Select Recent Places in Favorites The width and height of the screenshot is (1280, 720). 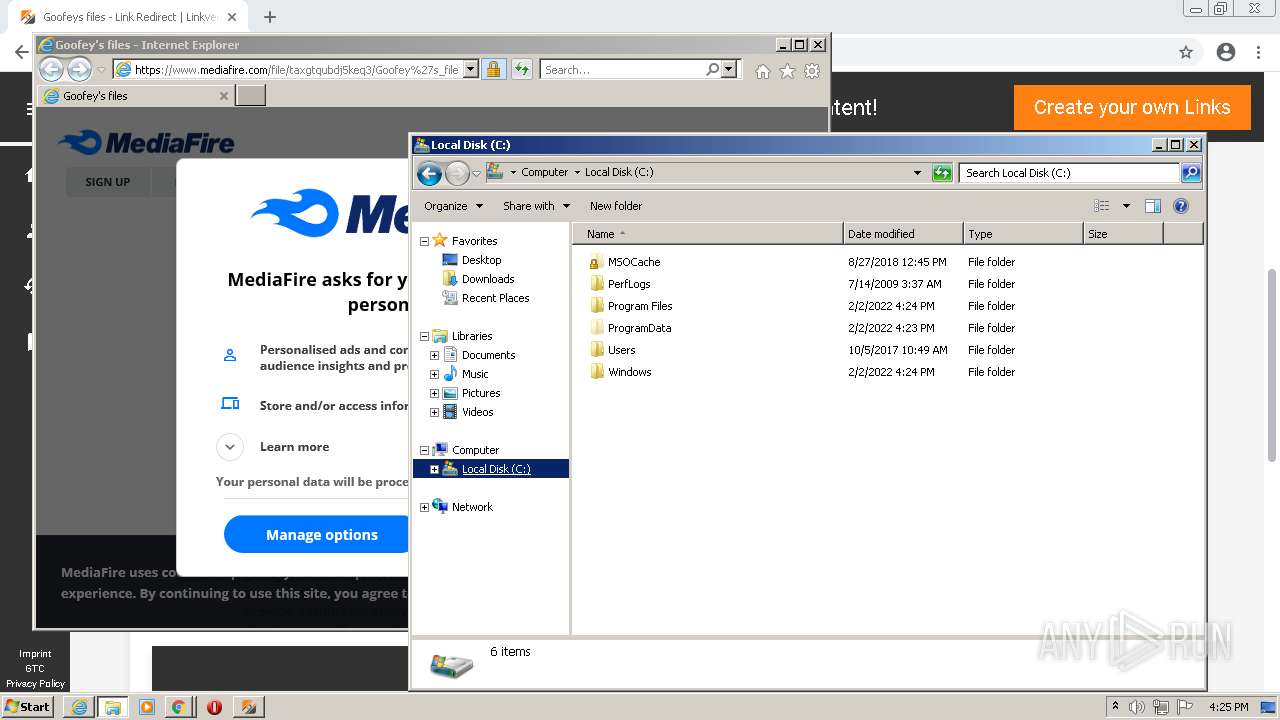tap(495, 298)
